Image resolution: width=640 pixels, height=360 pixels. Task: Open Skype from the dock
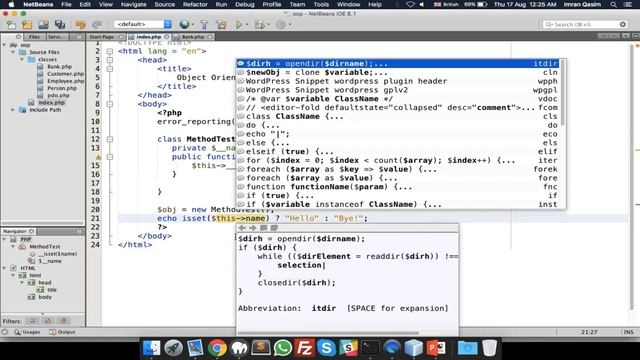pos(327,348)
